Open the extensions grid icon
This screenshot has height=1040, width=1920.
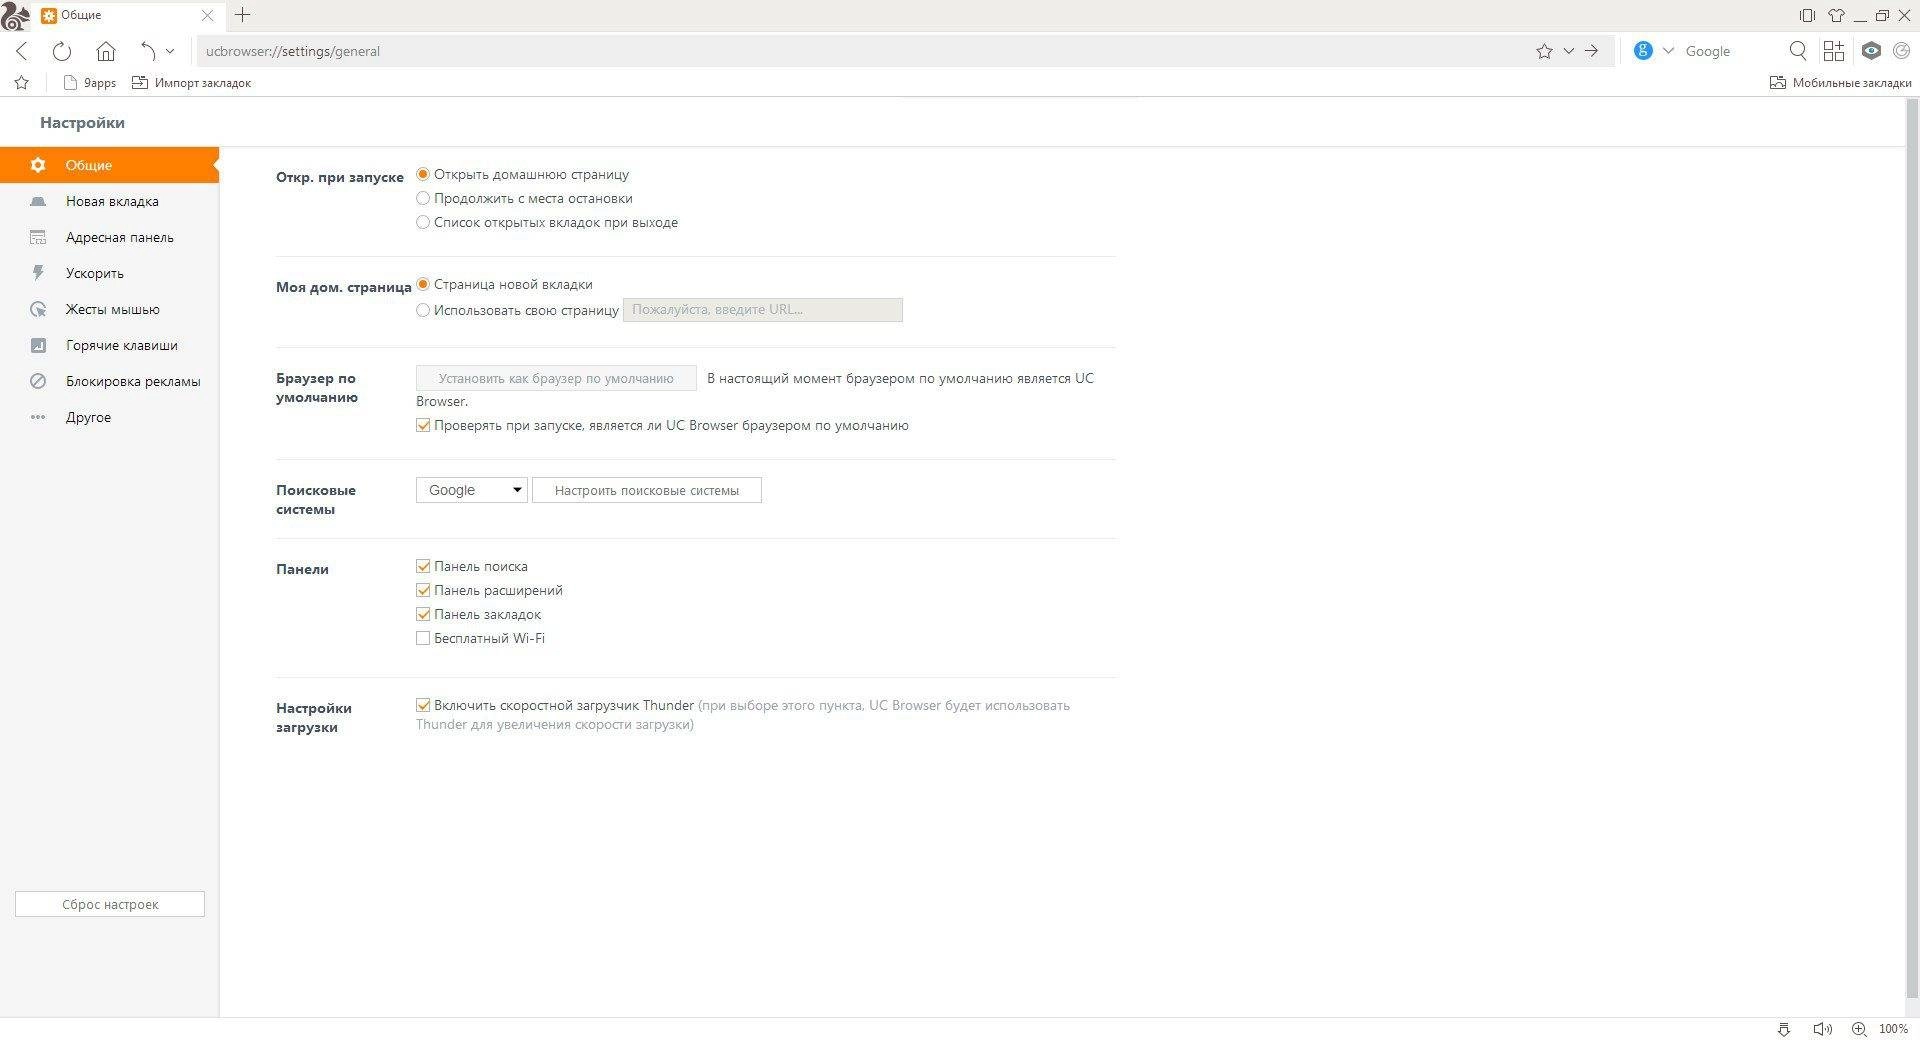1834,51
